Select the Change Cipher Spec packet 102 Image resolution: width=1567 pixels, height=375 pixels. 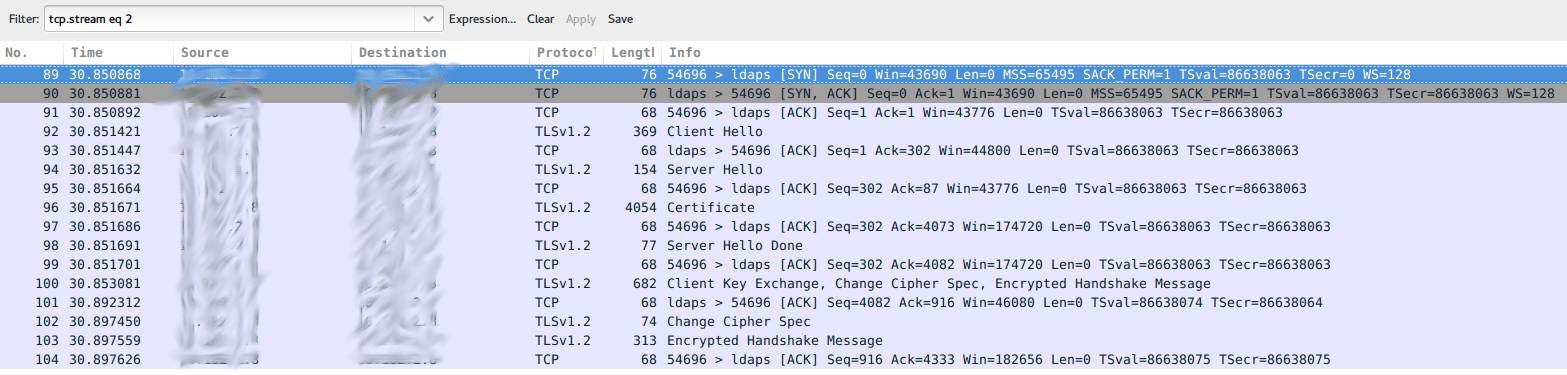[x=783, y=321]
